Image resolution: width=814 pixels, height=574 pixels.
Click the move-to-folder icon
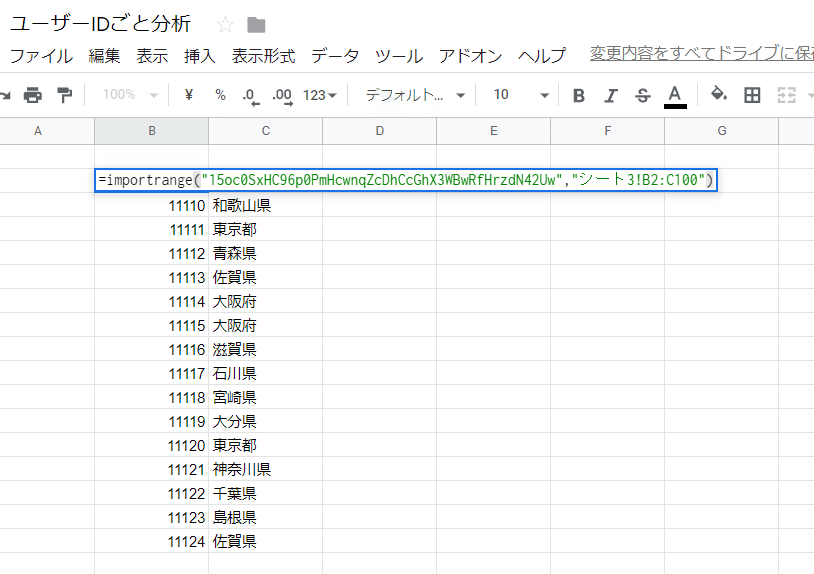(x=256, y=24)
